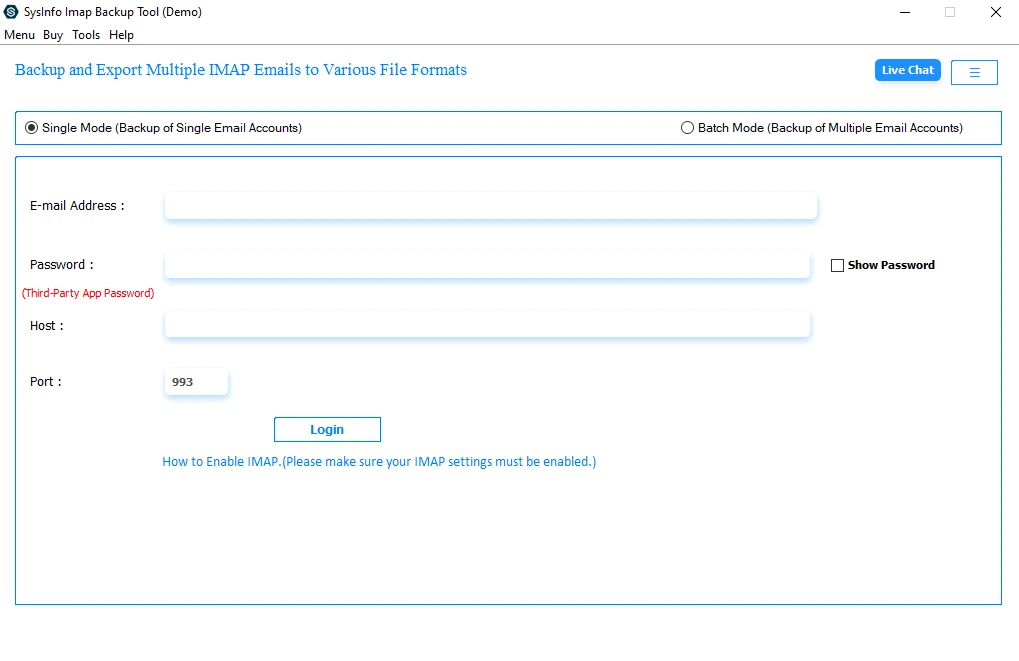Open the Help menu
The height and width of the screenshot is (661, 1019).
[x=121, y=34]
